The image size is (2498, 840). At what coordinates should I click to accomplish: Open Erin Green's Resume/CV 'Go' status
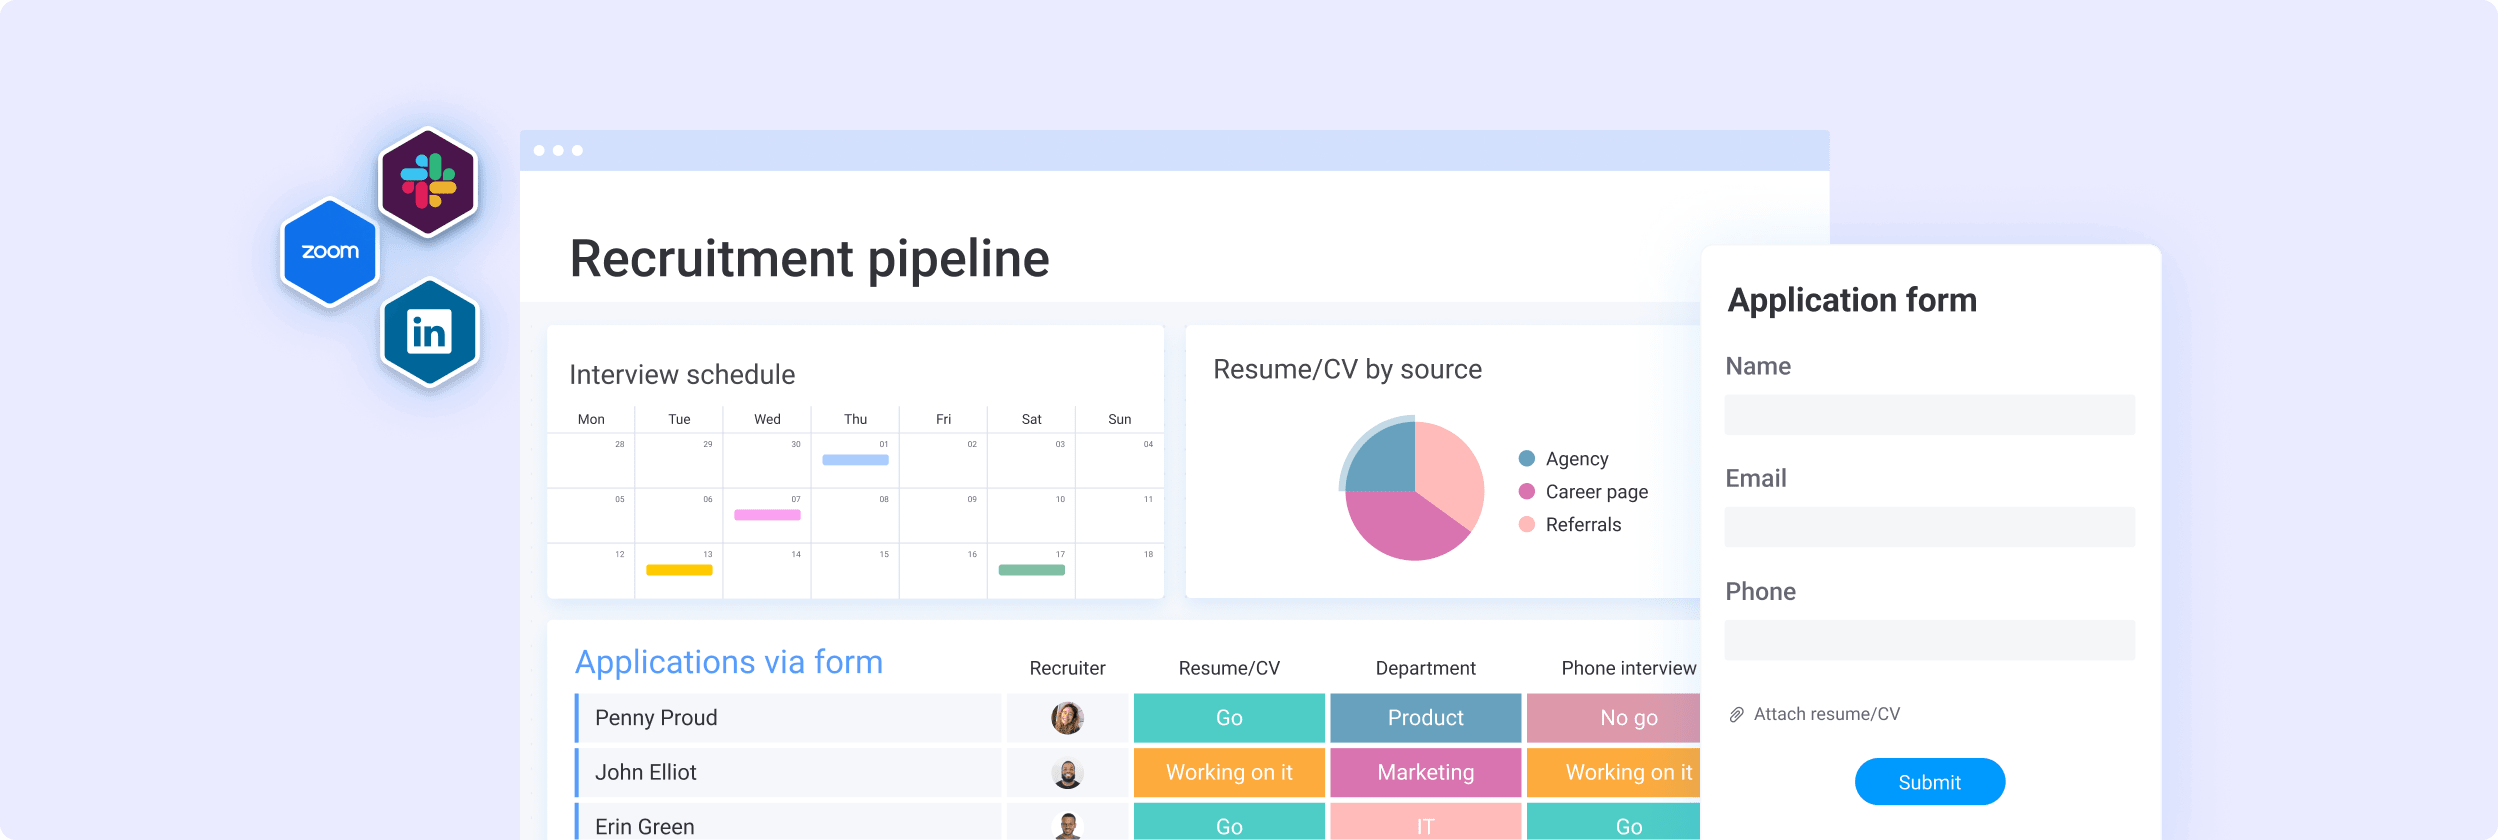(x=1229, y=822)
